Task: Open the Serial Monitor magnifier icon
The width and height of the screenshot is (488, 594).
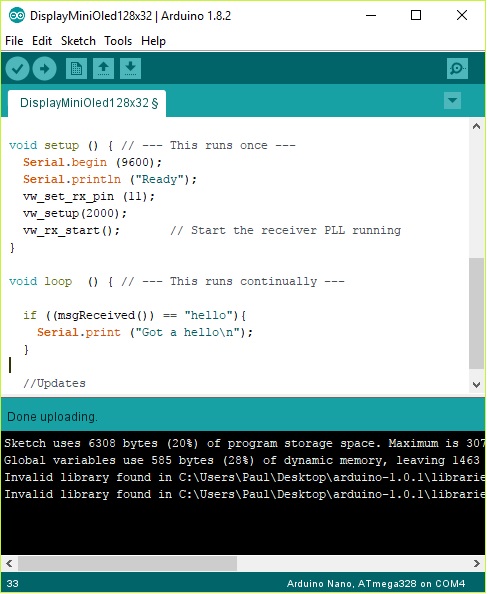Action: (x=457, y=69)
